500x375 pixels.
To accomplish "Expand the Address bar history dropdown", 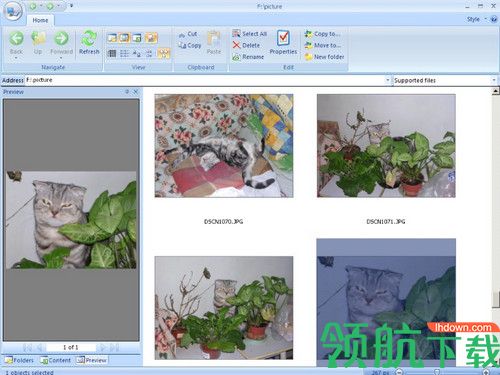I will 387,80.
